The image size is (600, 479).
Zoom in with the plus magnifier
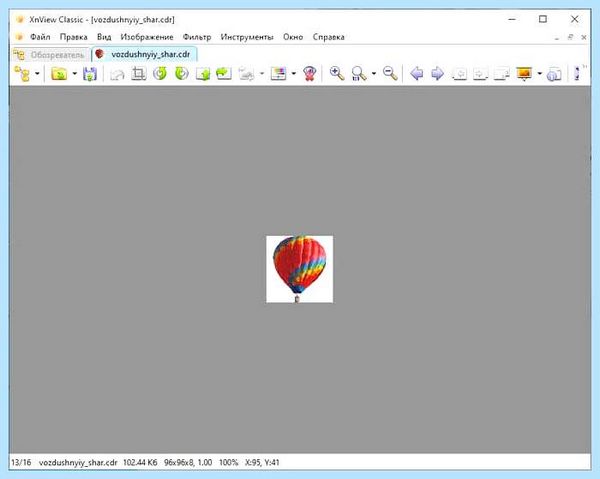(337, 73)
